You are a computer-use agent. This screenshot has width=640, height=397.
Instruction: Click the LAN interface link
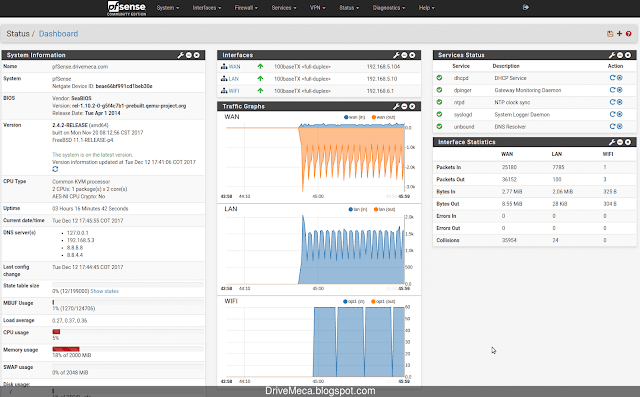click(233, 79)
